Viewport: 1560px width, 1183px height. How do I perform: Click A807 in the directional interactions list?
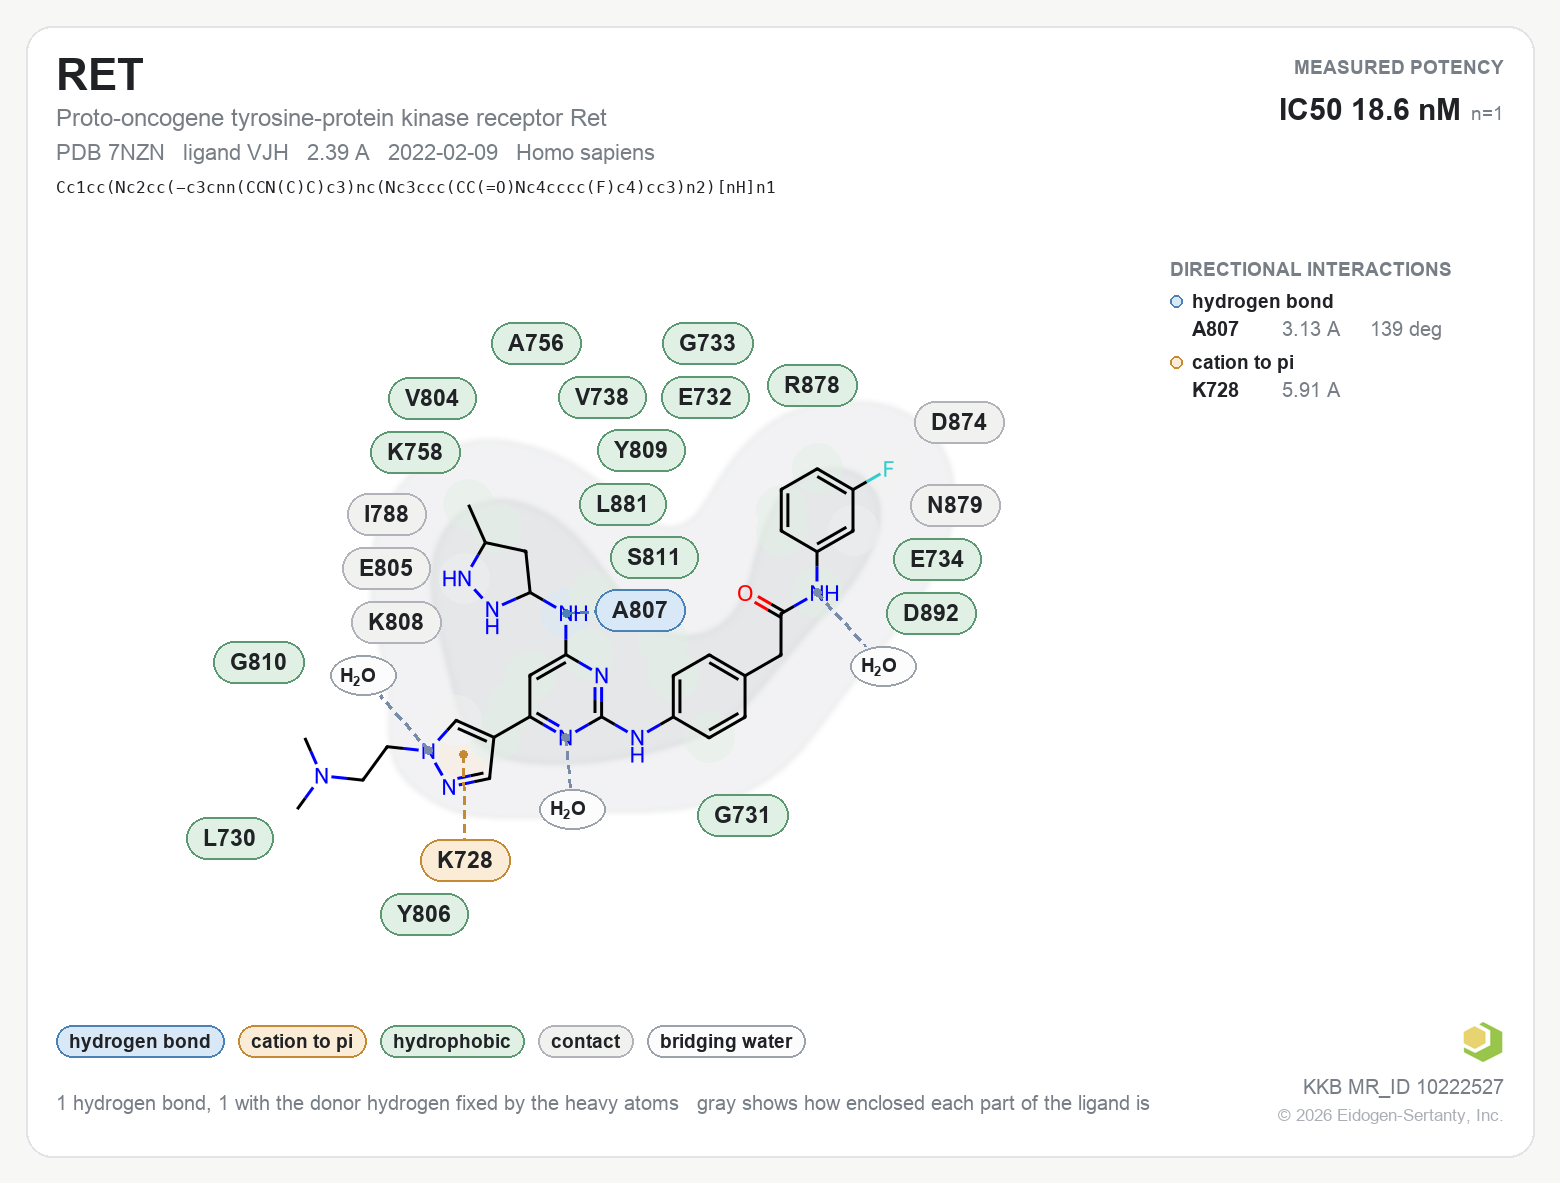pos(1215,329)
